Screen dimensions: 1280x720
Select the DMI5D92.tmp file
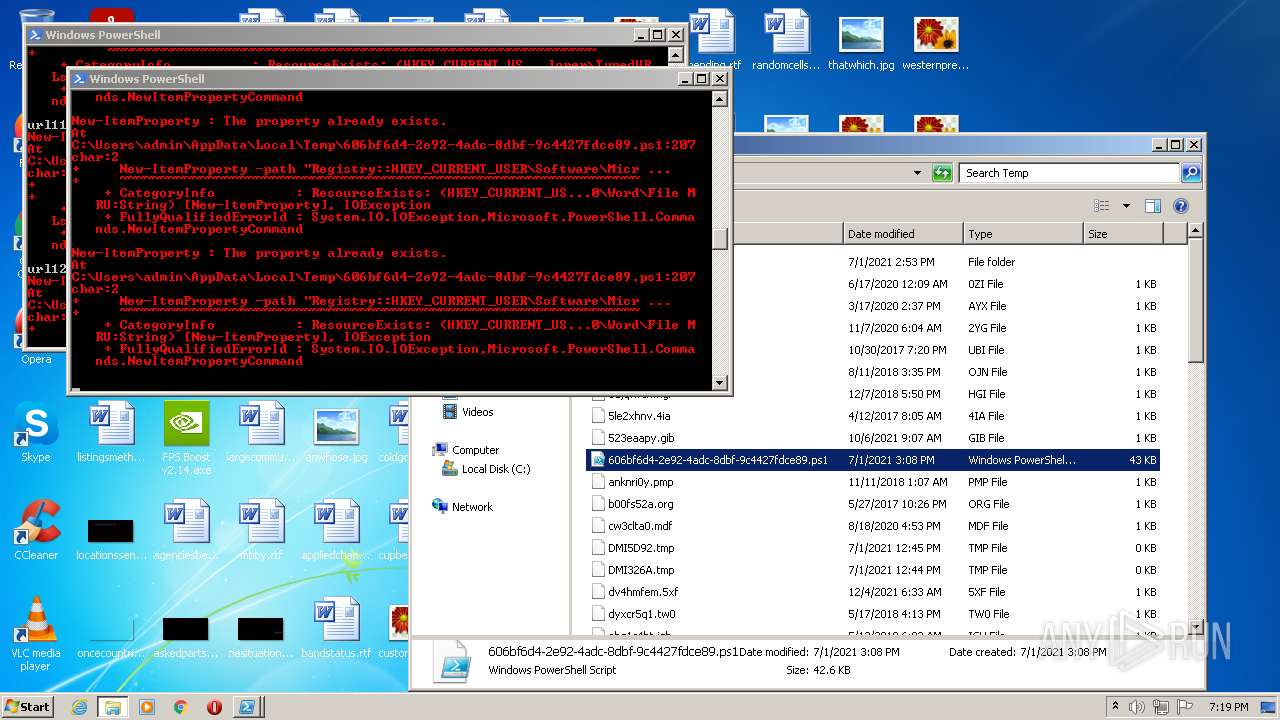(873, 548)
